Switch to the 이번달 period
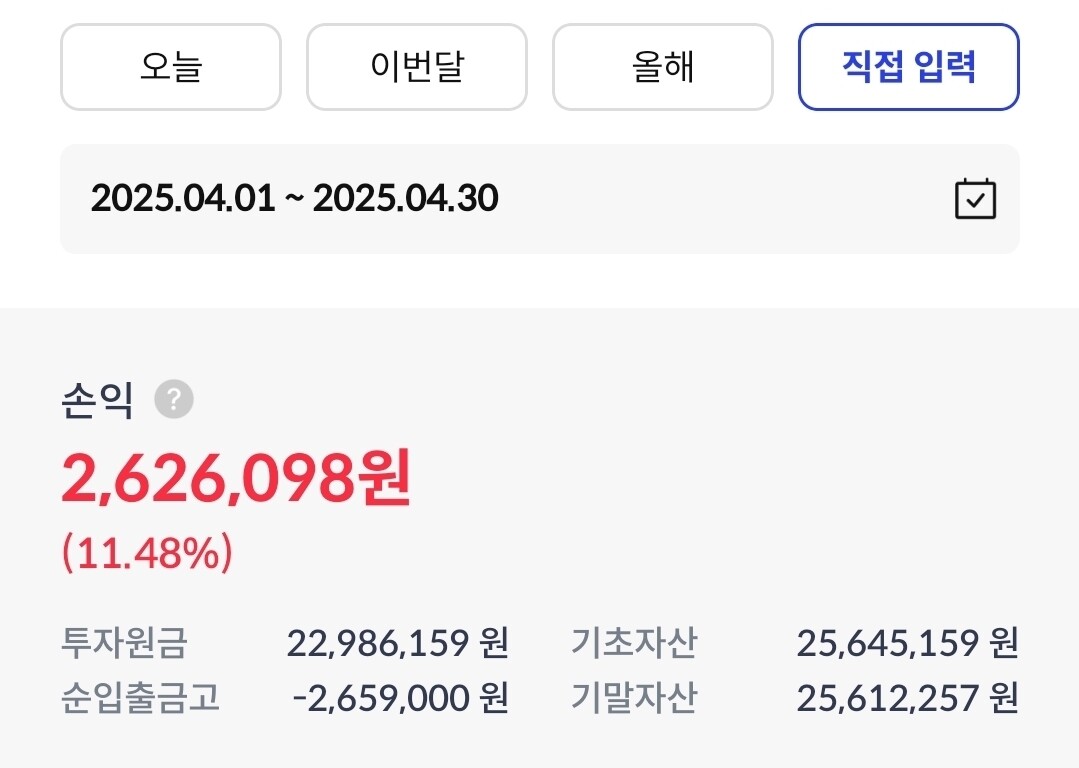 [416, 67]
